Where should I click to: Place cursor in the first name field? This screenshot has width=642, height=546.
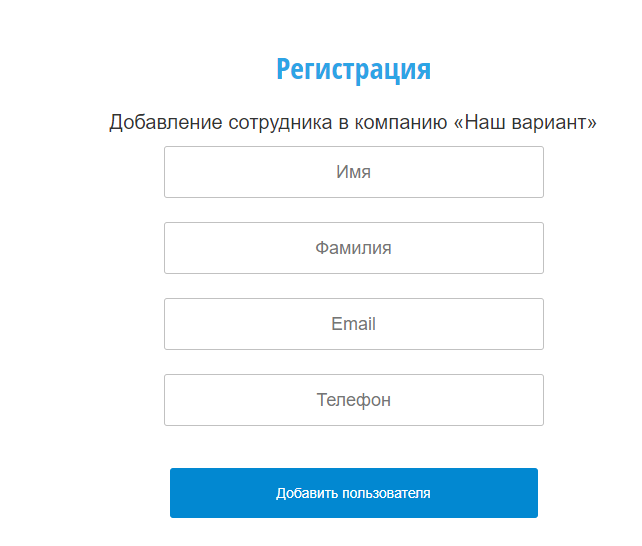tap(353, 172)
